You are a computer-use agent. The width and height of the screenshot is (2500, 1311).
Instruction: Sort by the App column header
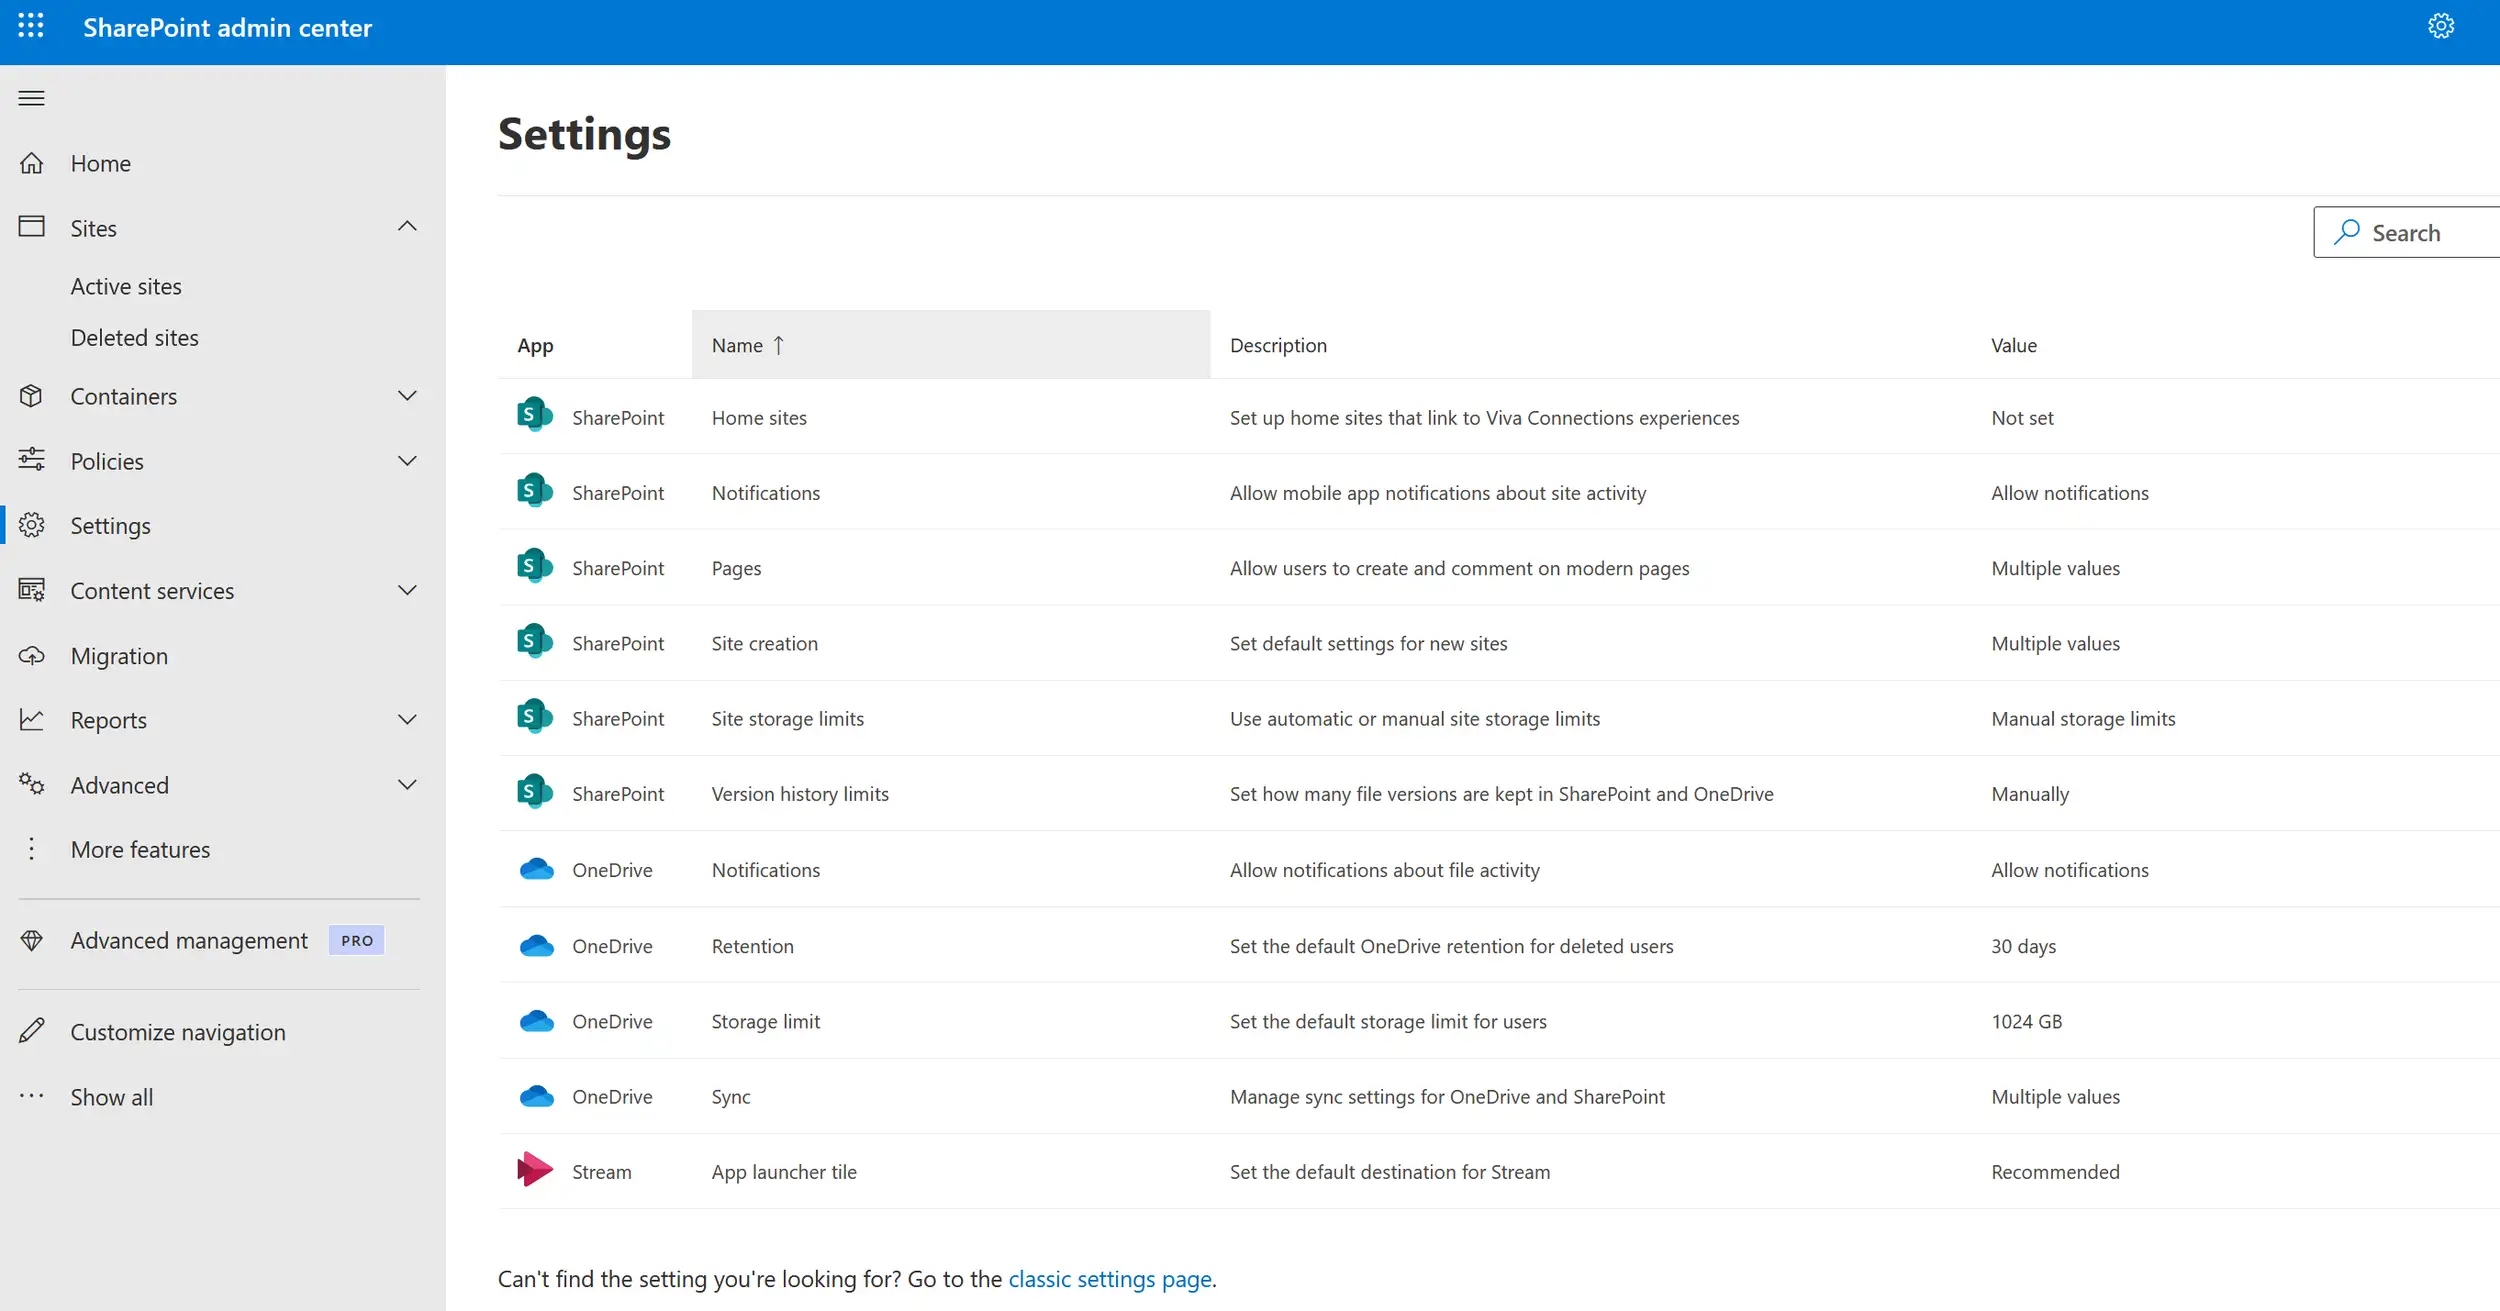pos(535,345)
